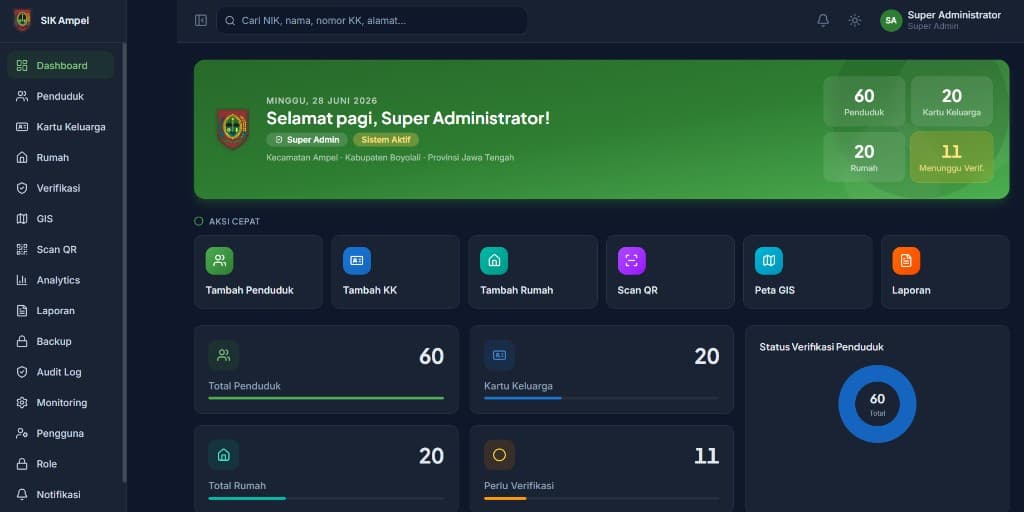Click the Perlu Verifikasi circle icon
Viewport: 1024px width, 512px height.
pos(499,455)
